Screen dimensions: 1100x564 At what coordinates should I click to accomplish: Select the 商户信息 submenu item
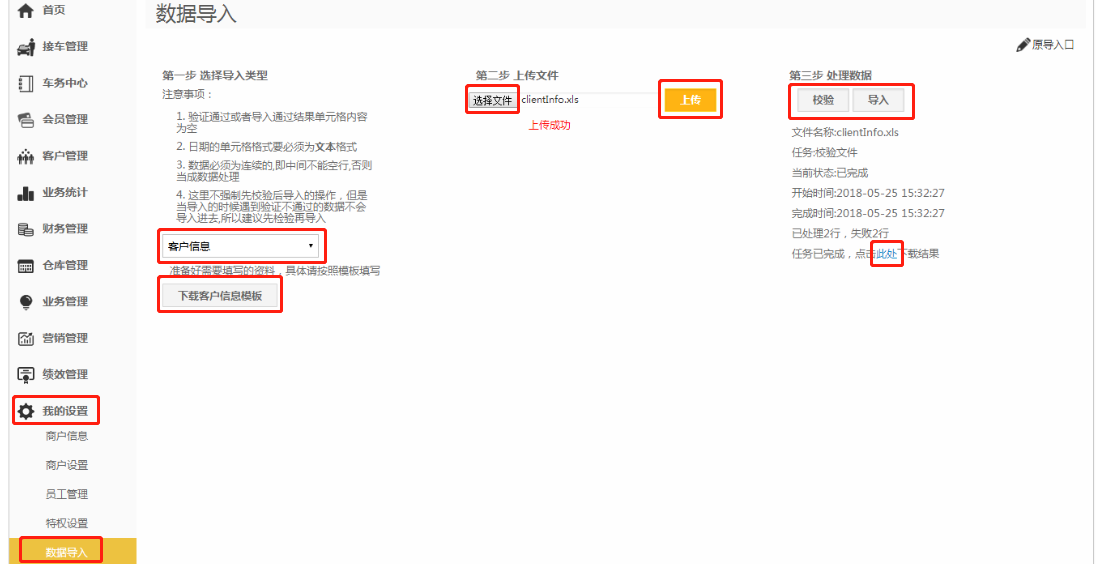point(67,436)
